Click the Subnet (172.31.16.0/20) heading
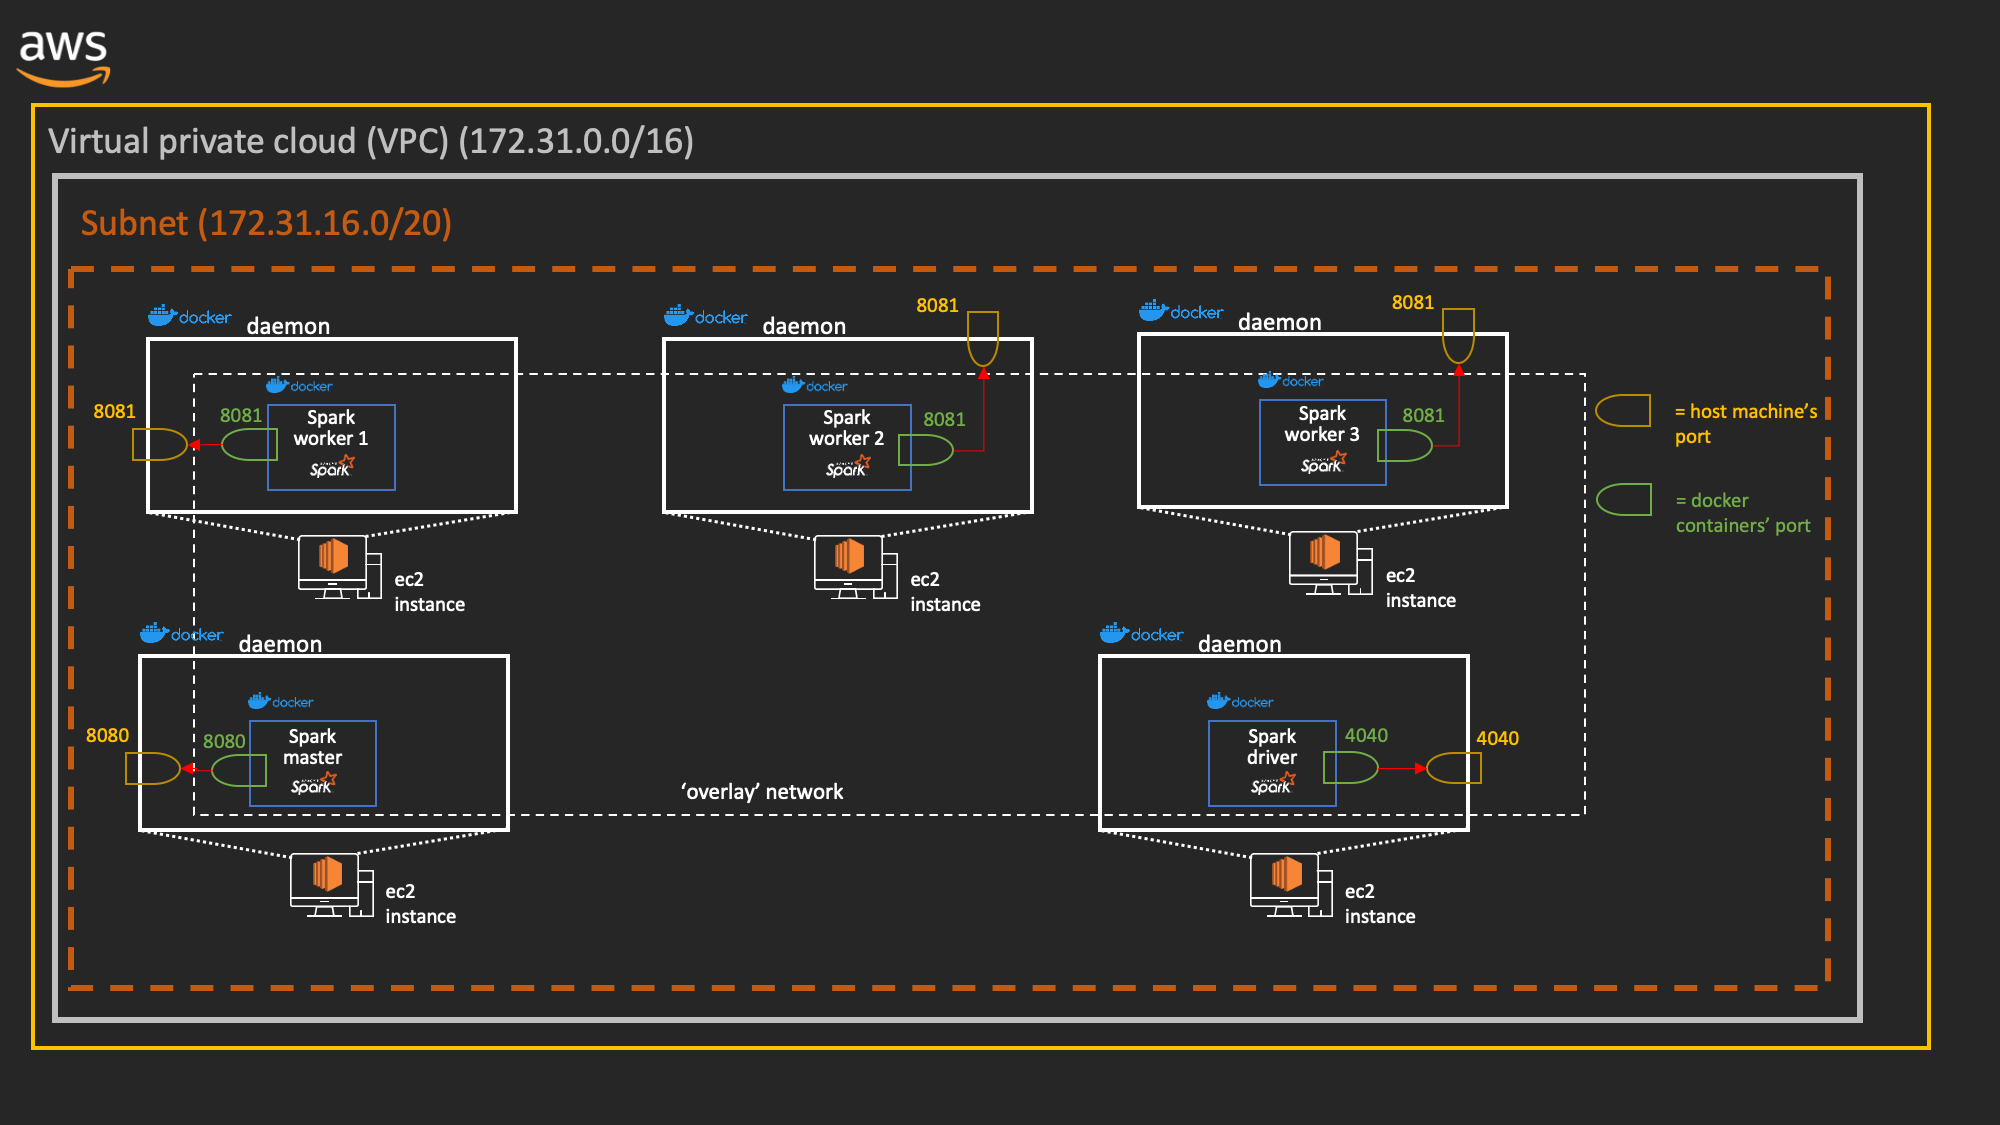 pos(267,223)
